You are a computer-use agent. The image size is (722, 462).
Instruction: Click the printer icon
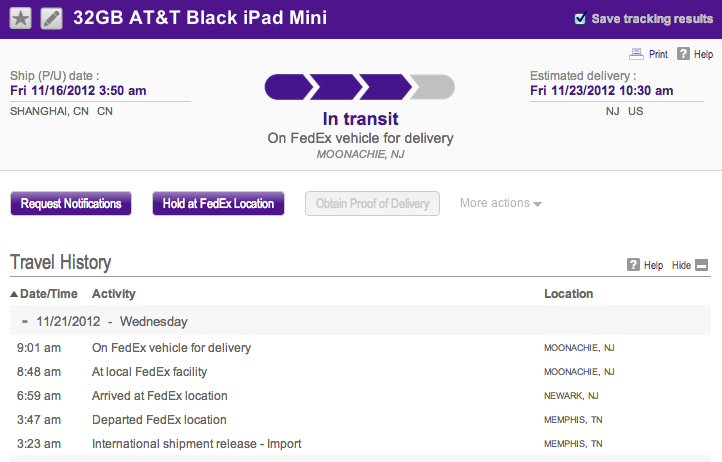(x=636, y=54)
